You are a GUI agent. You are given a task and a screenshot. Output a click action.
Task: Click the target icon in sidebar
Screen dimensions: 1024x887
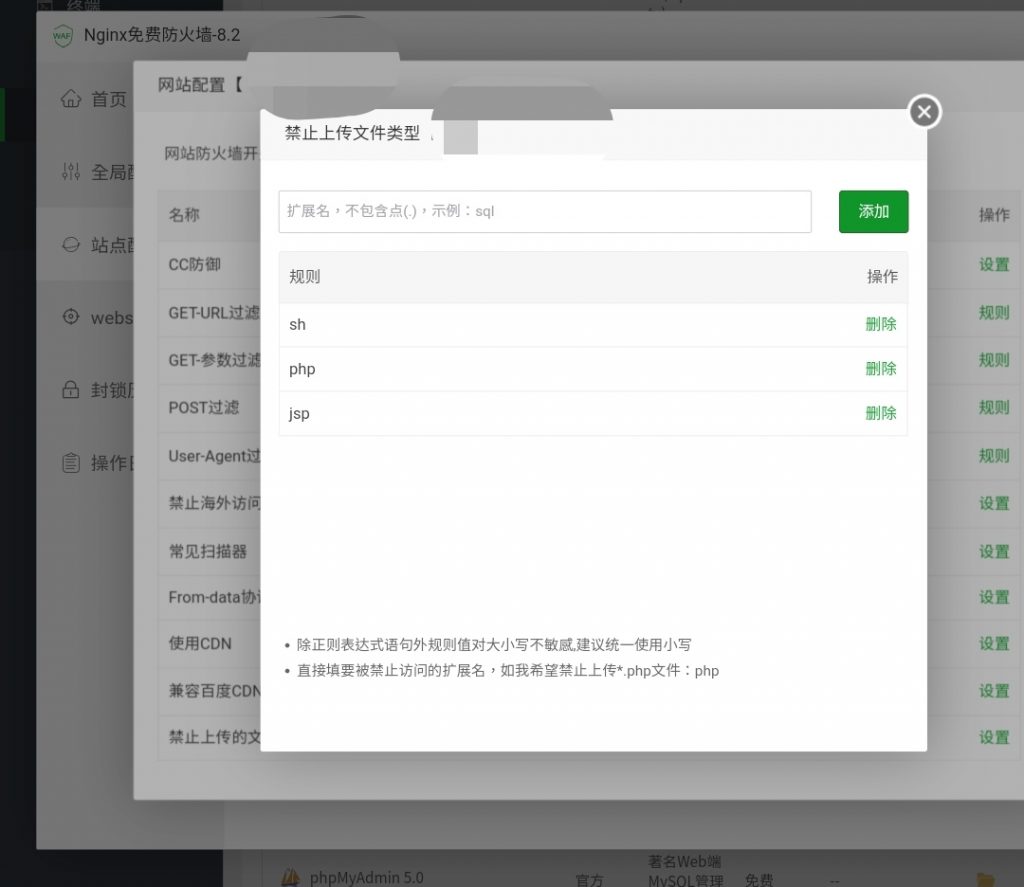tap(70, 317)
